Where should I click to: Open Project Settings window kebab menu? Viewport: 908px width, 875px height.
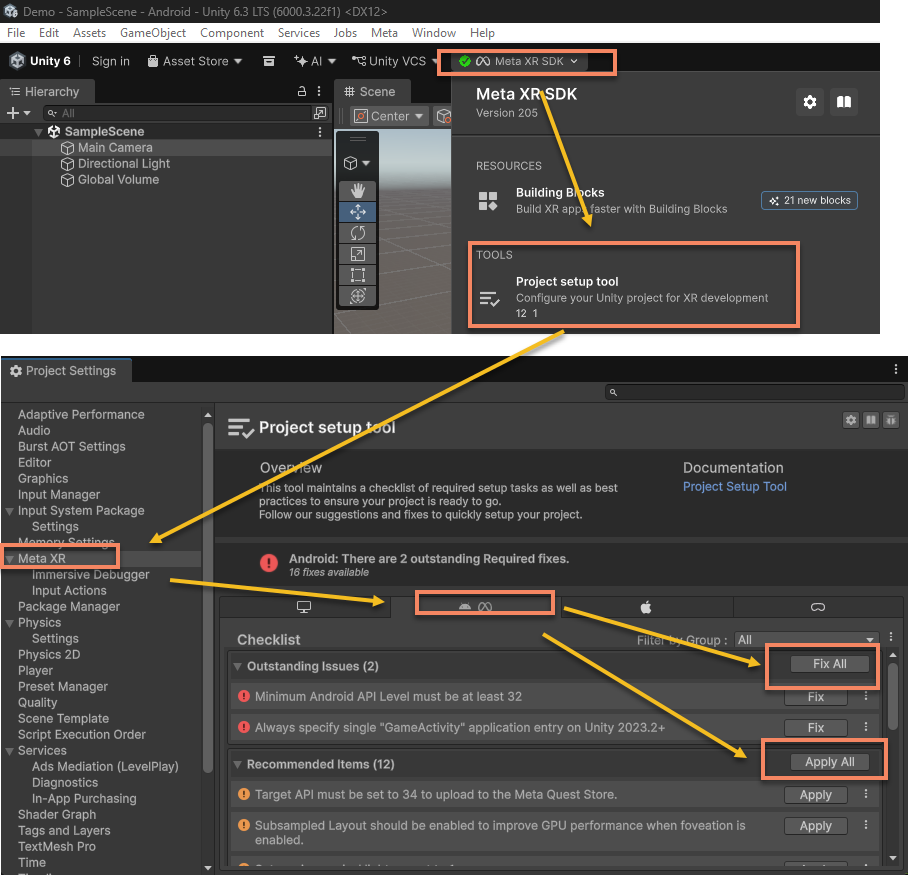pos(895,369)
